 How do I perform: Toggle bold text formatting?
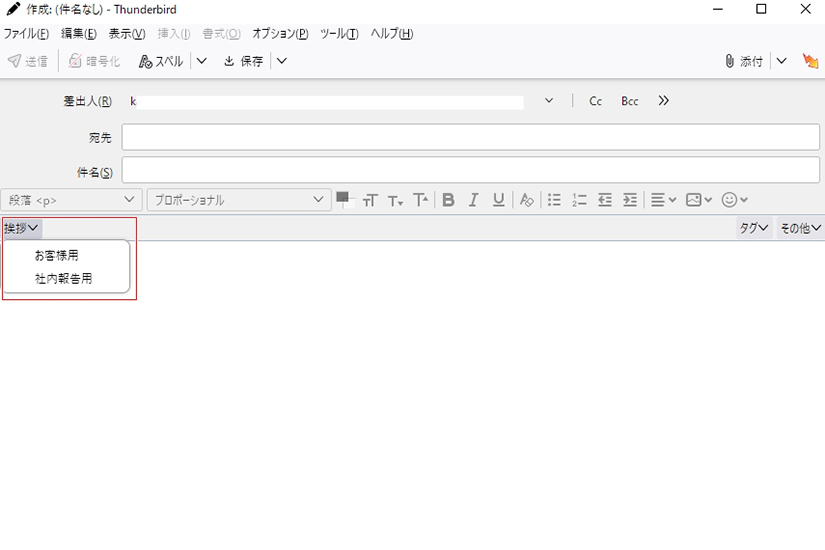coord(448,200)
